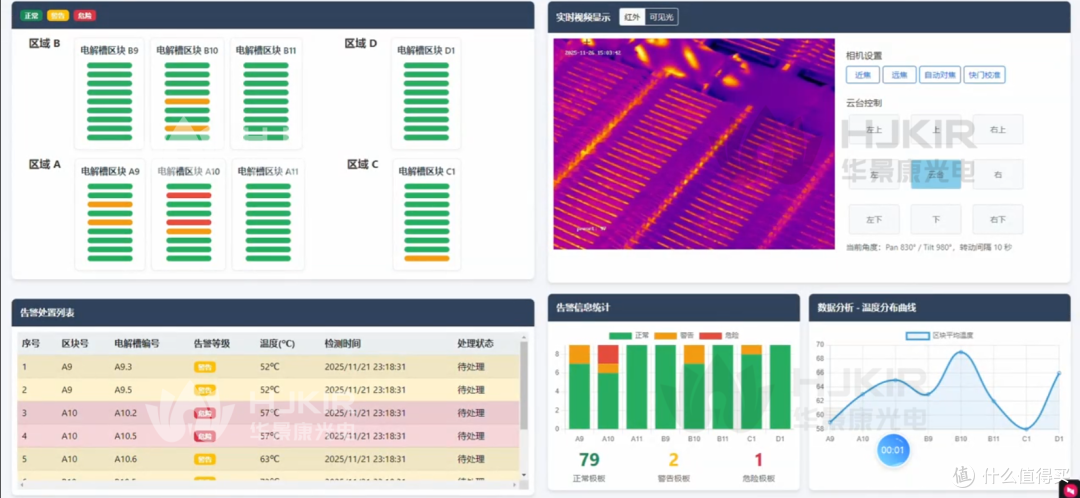Click alarm table horizontal scrollbar left arrow
This screenshot has height=498, width=1080.
pyautogui.click(x=21, y=484)
